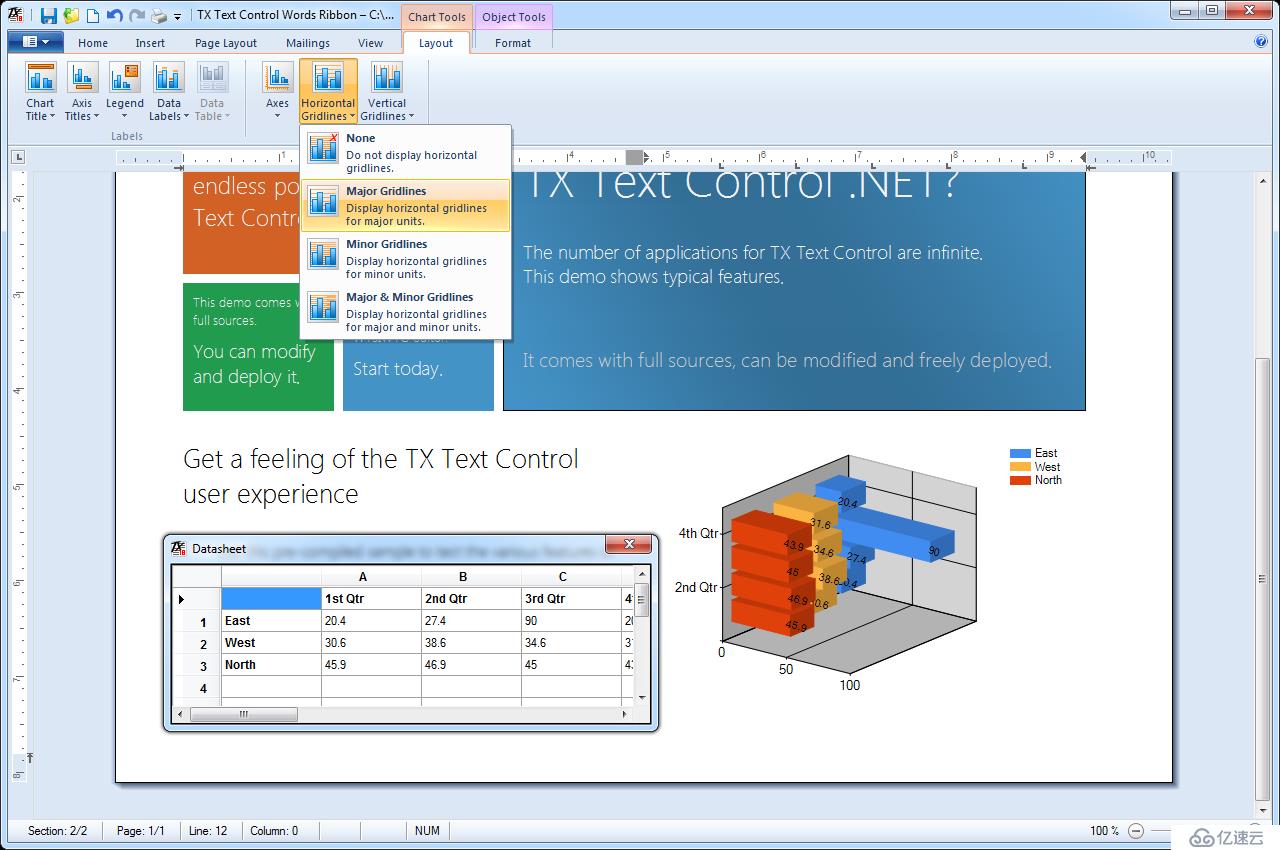This screenshot has width=1280, height=850.
Task: Click the tab selector at ruler corner
Action: point(18,157)
